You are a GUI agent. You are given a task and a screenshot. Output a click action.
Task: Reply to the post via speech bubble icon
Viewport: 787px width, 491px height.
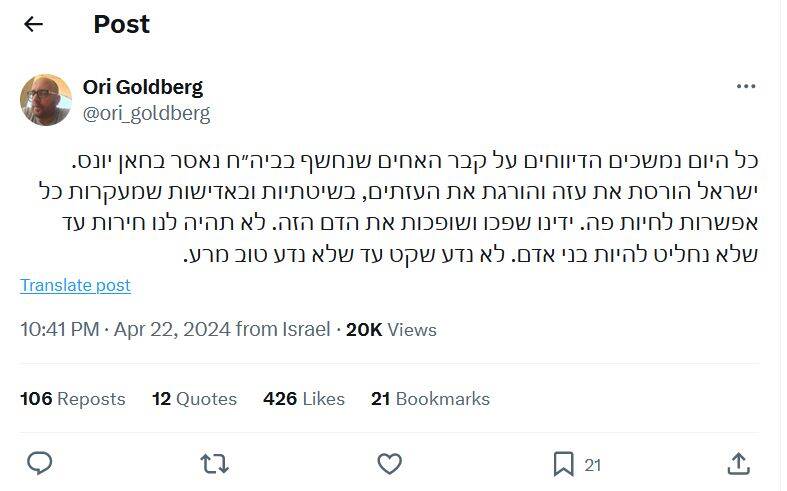39,463
